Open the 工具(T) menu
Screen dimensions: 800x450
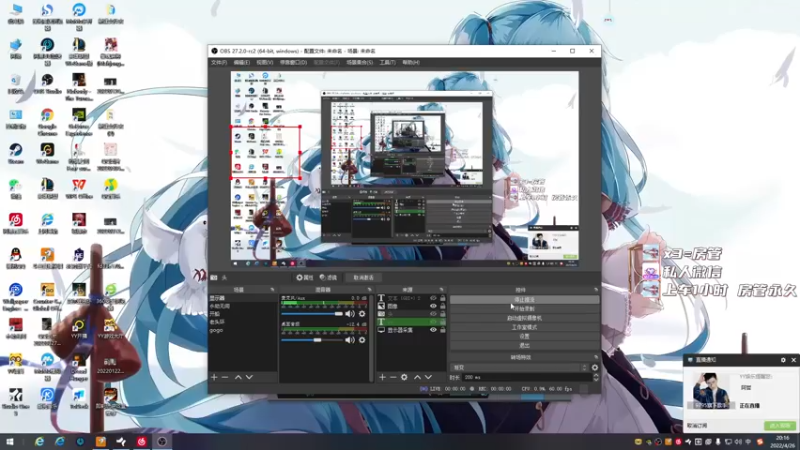pos(387,62)
